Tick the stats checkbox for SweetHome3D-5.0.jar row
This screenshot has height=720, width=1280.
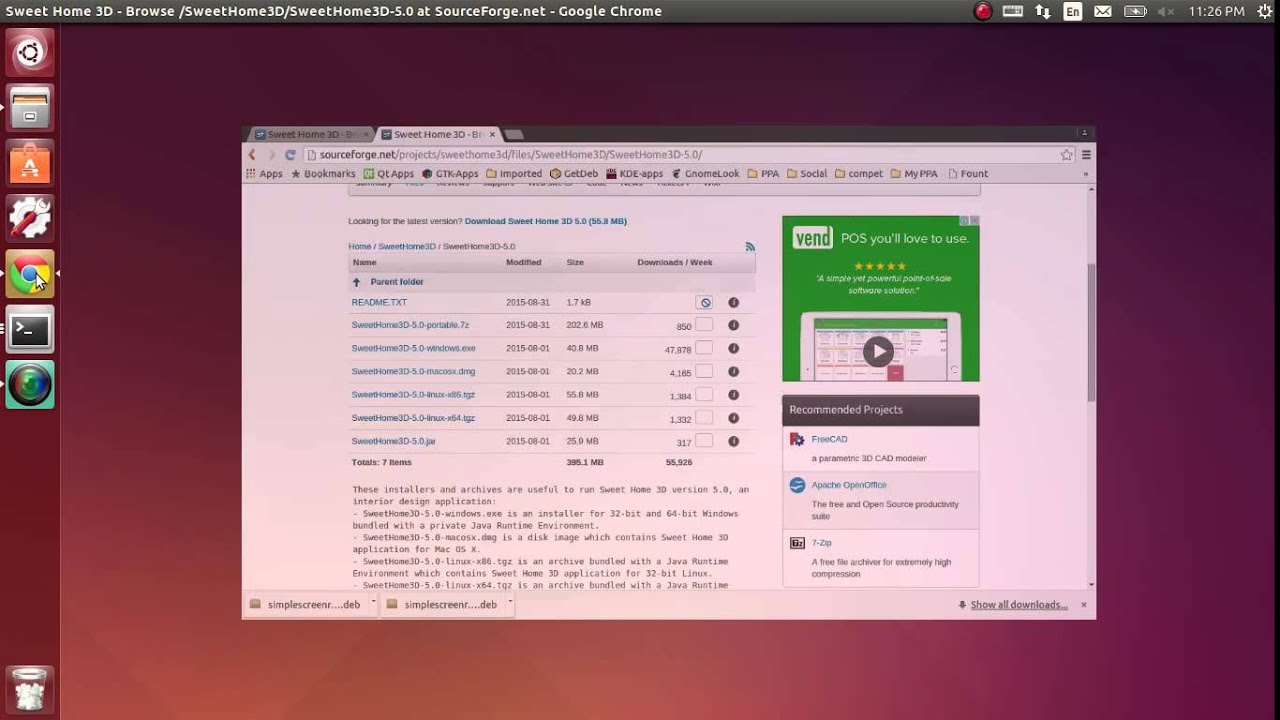704,441
